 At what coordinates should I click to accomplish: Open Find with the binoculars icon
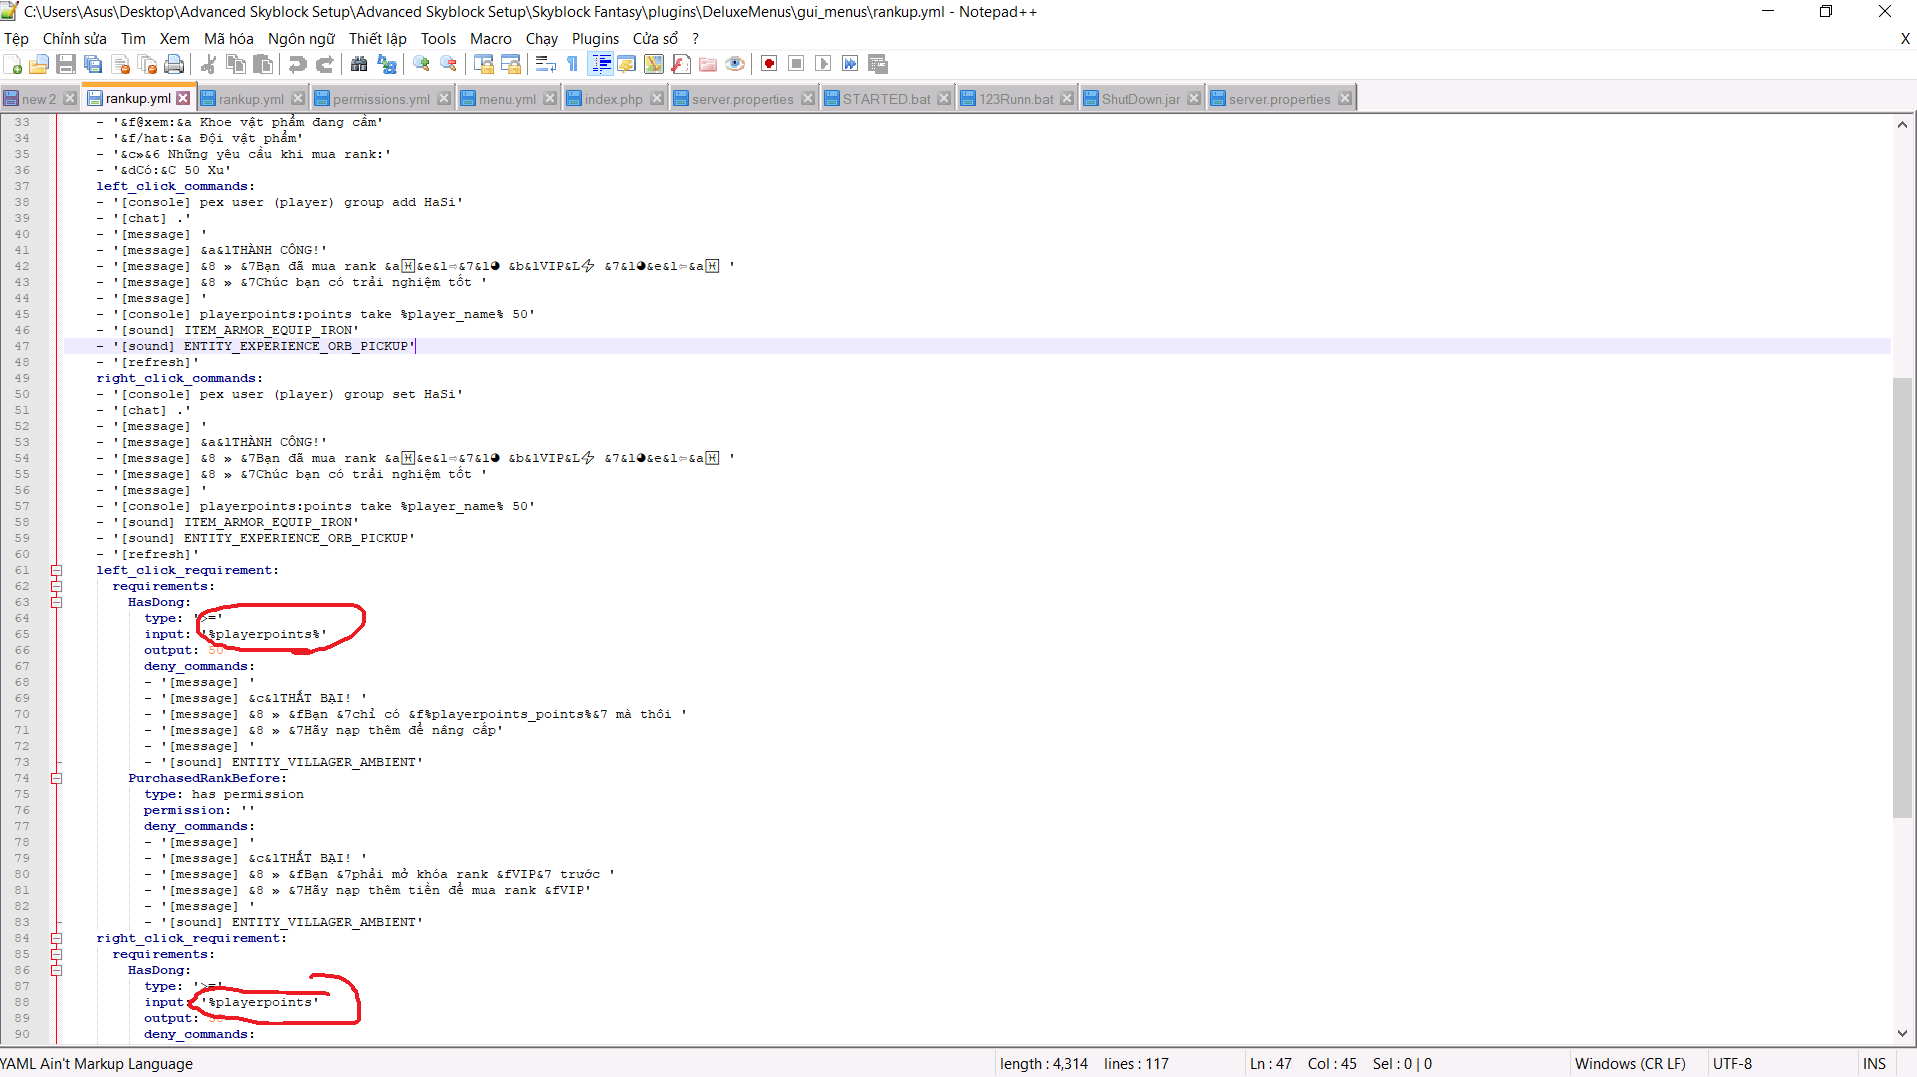tap(359, 64)
